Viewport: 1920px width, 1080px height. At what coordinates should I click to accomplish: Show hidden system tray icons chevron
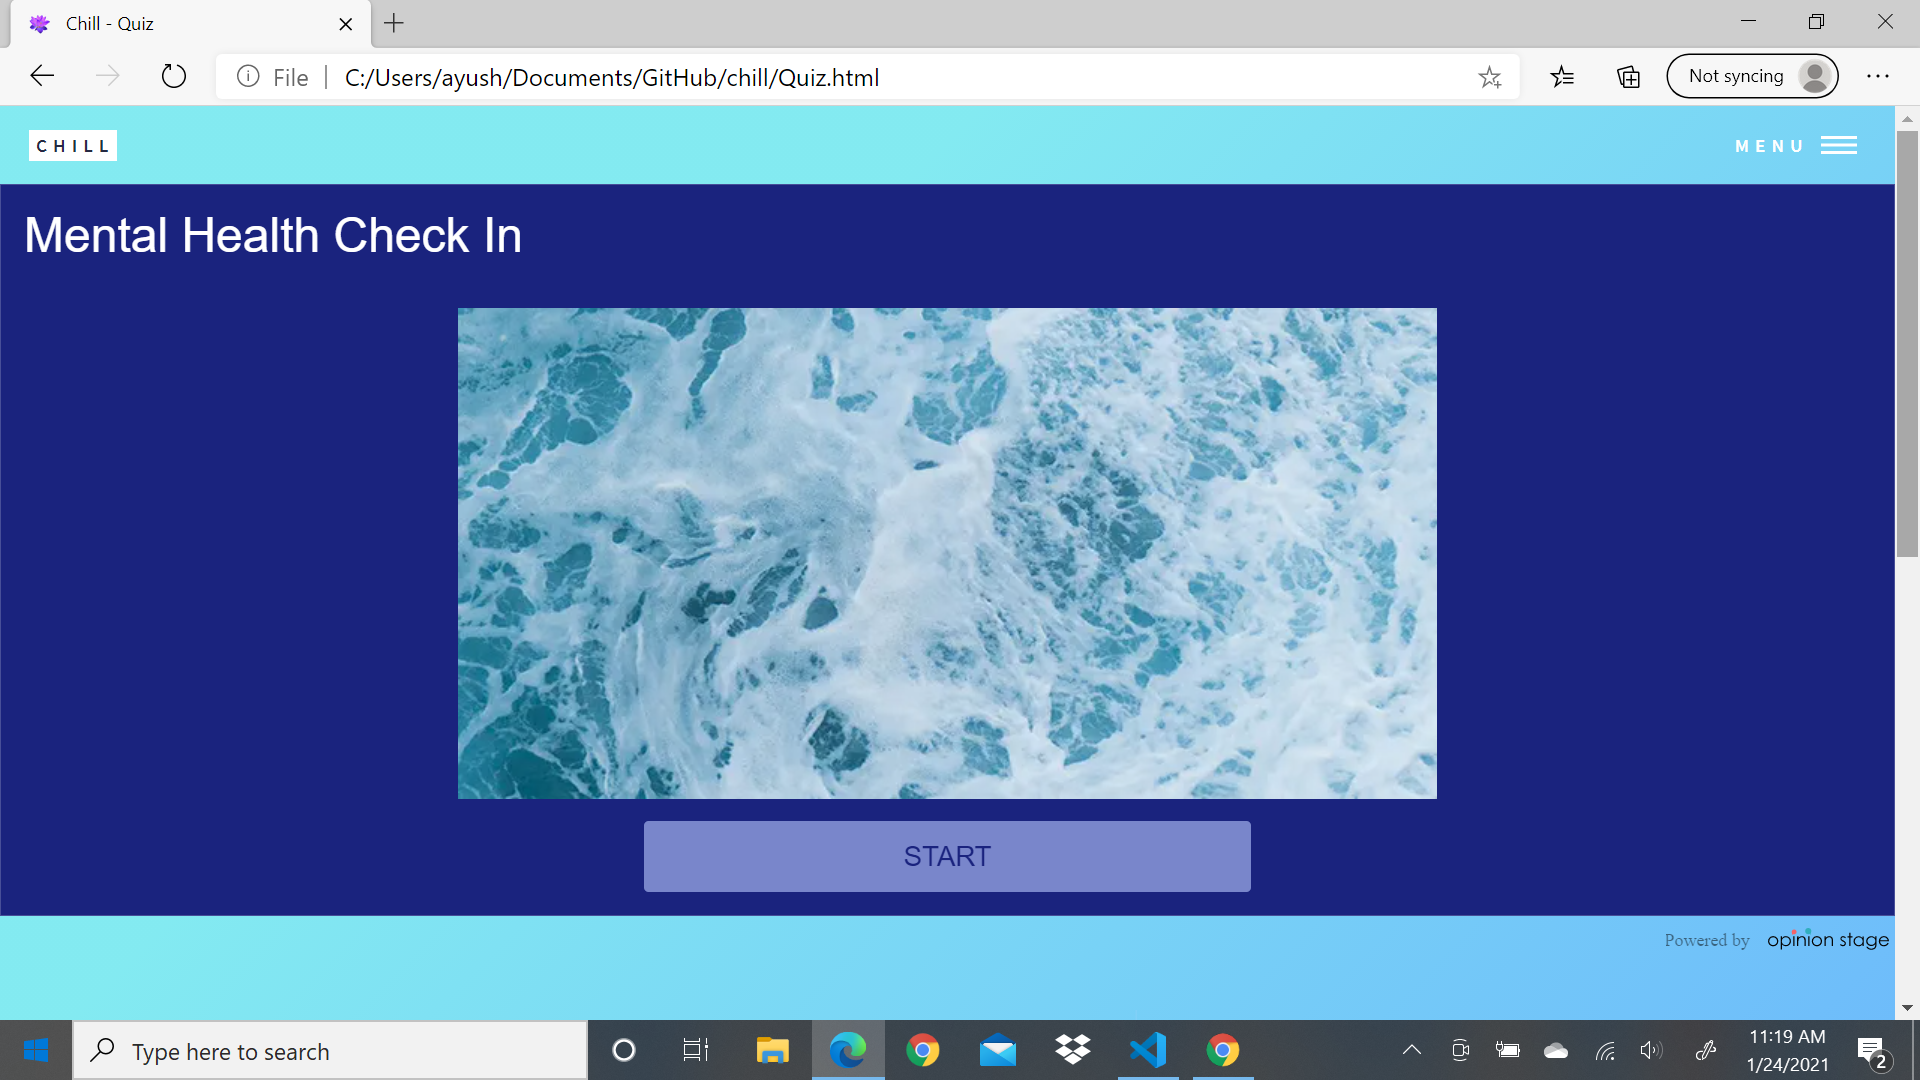[x=1411, y=1050]
